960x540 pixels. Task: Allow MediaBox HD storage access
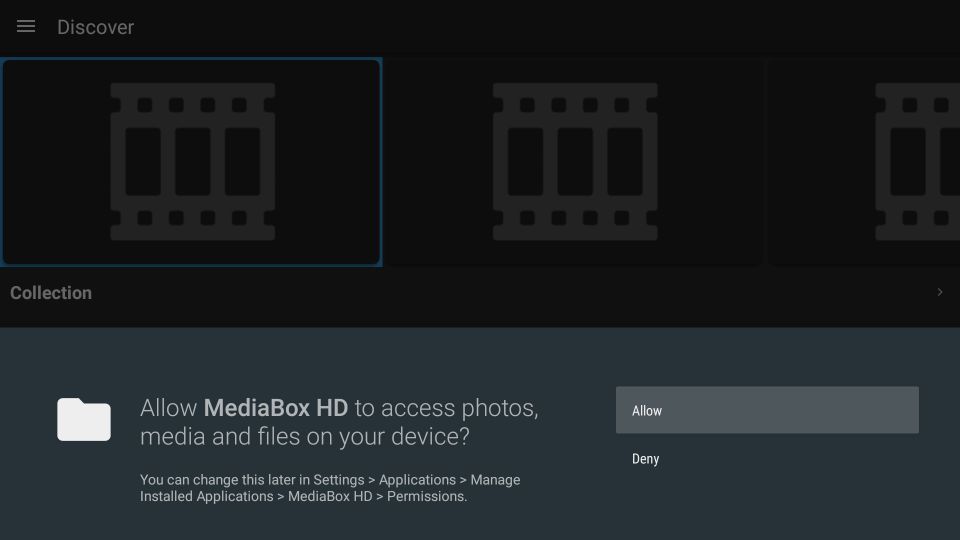pos(767,410)
